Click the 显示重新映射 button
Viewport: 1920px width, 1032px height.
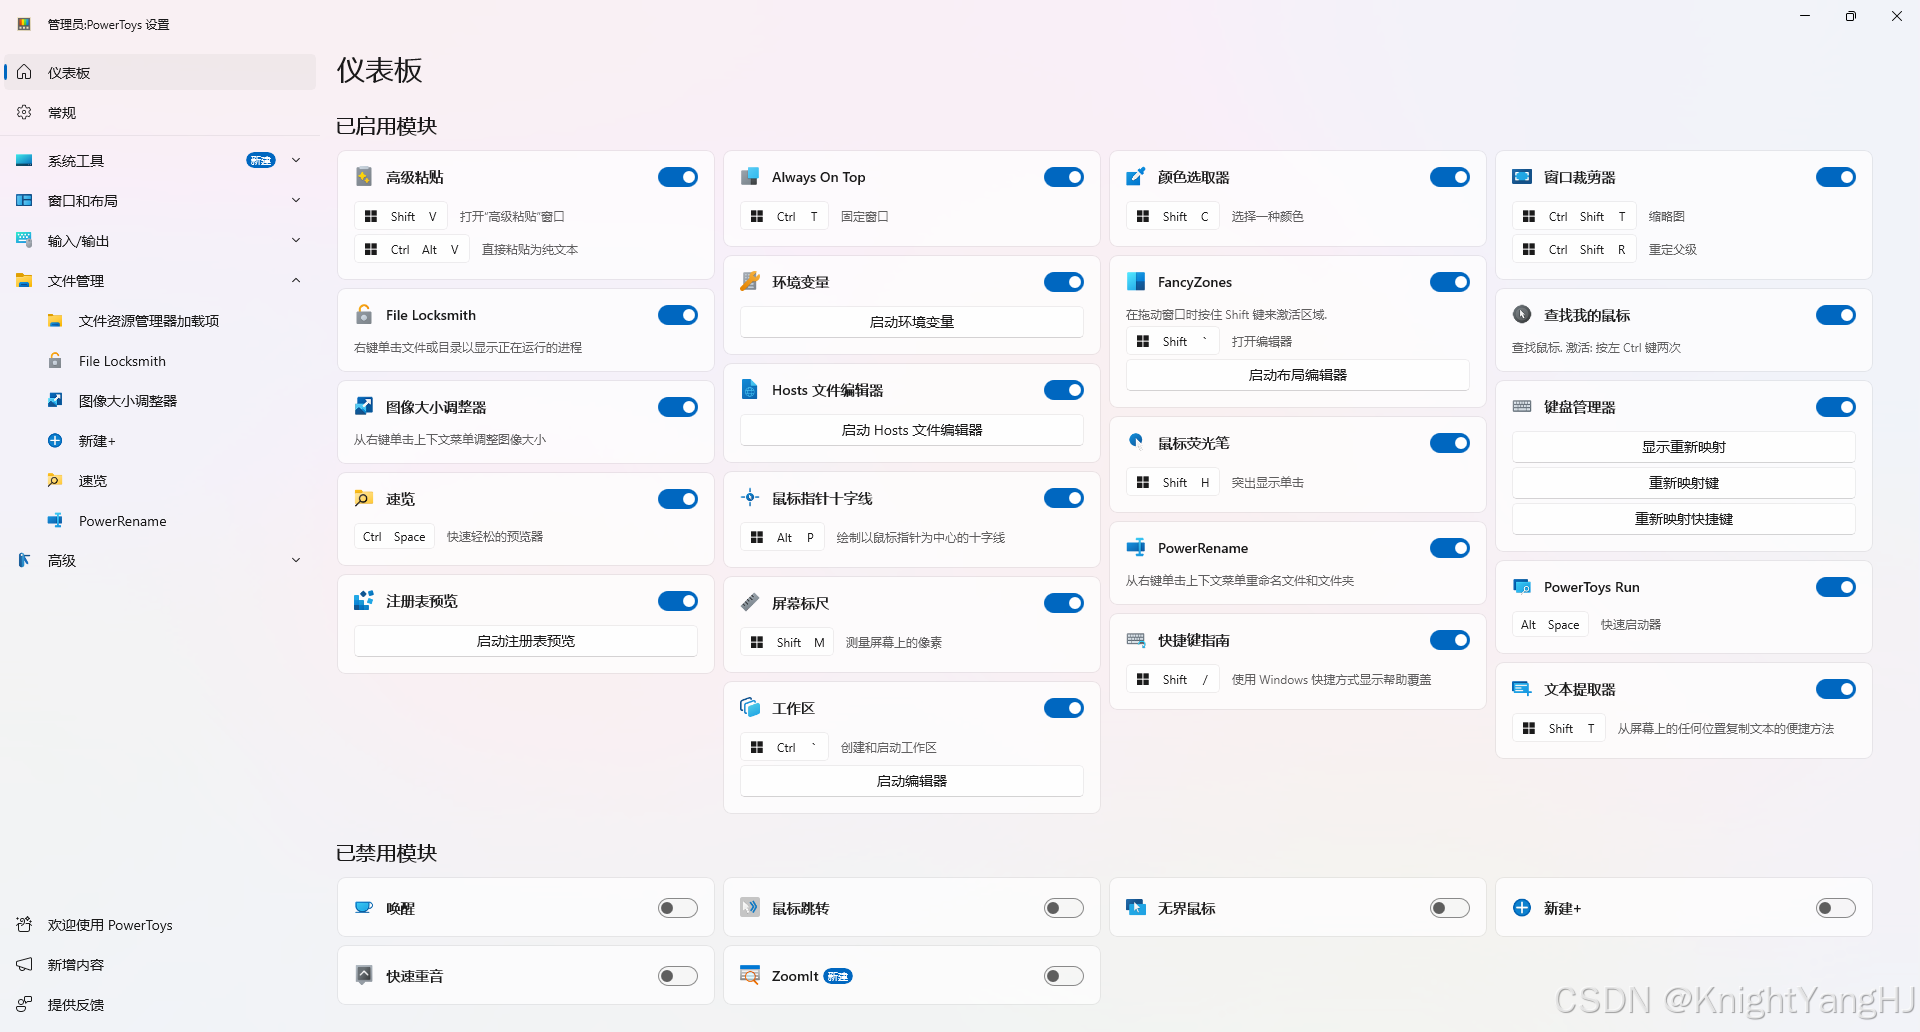coord(1684,447)
